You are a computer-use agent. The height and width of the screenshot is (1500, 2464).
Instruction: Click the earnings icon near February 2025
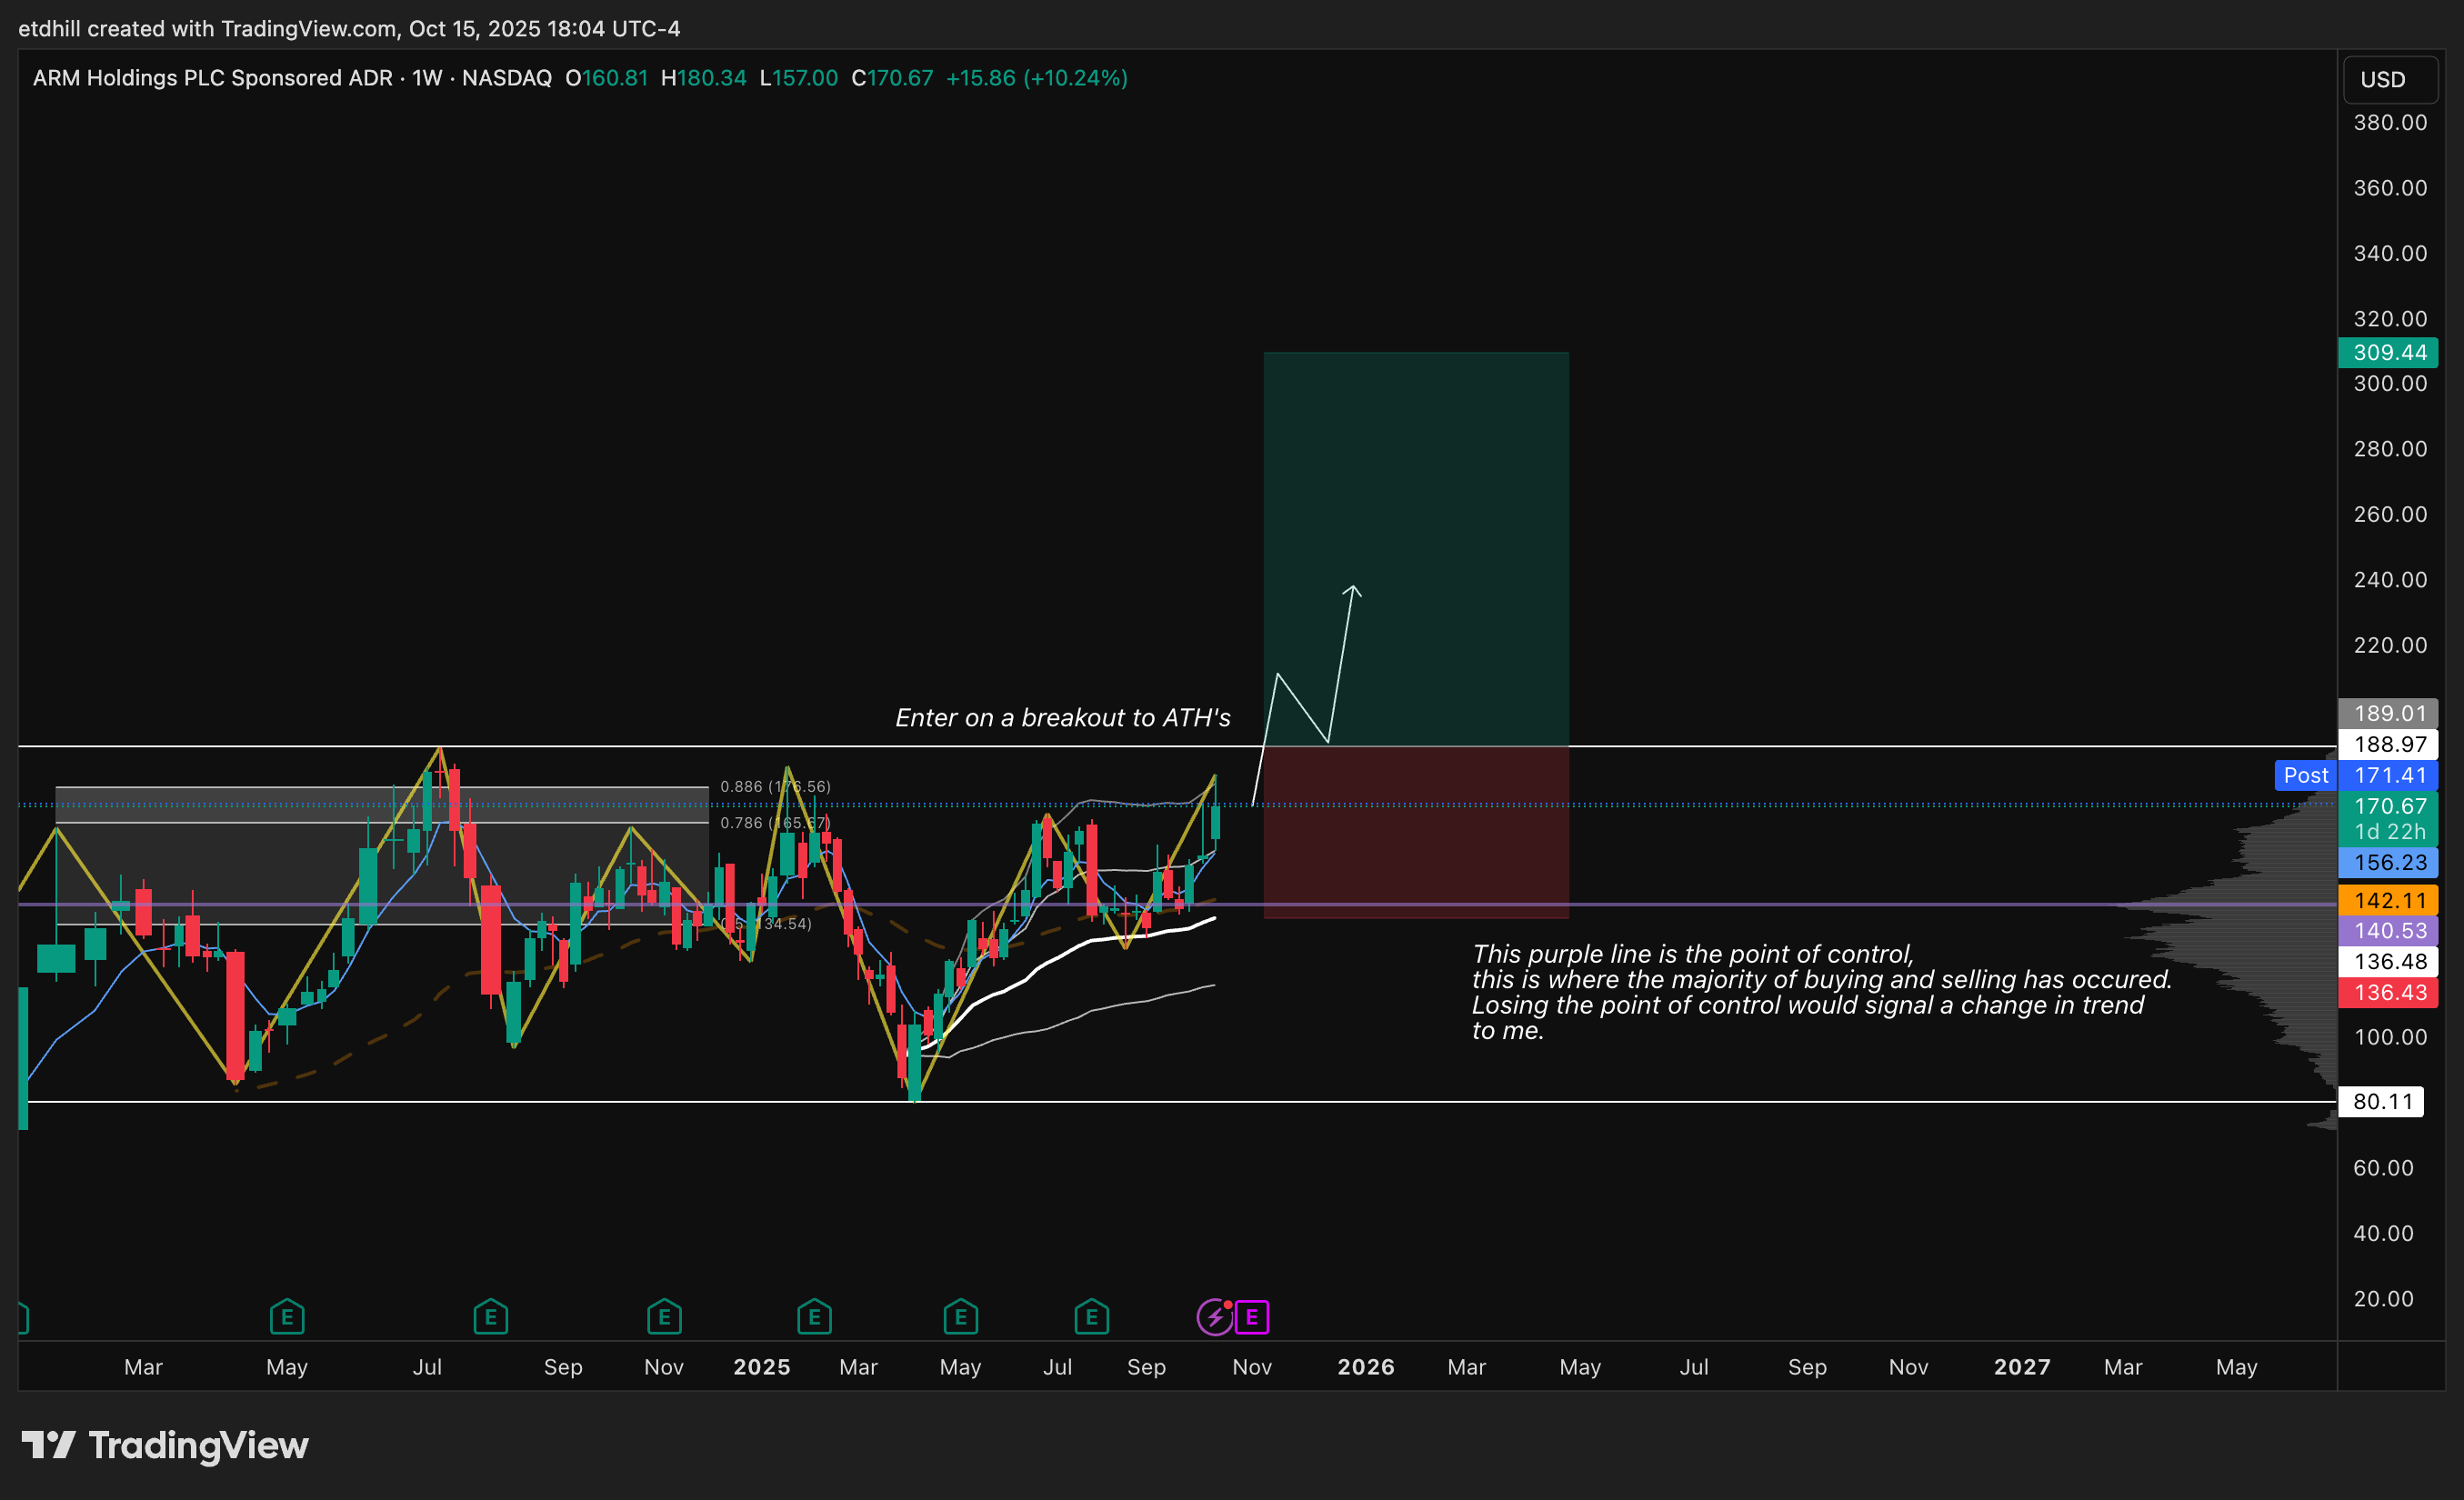[814, 1317]
